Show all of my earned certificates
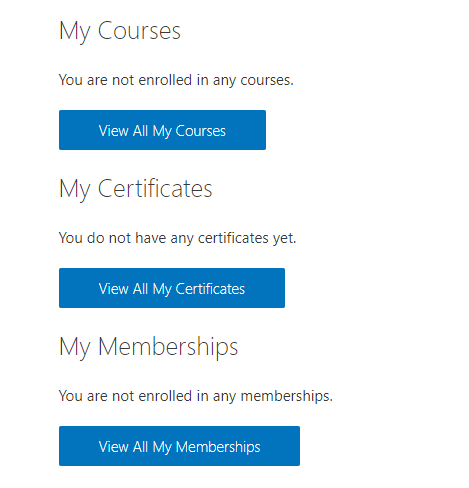469x488 pixels. 172,288
